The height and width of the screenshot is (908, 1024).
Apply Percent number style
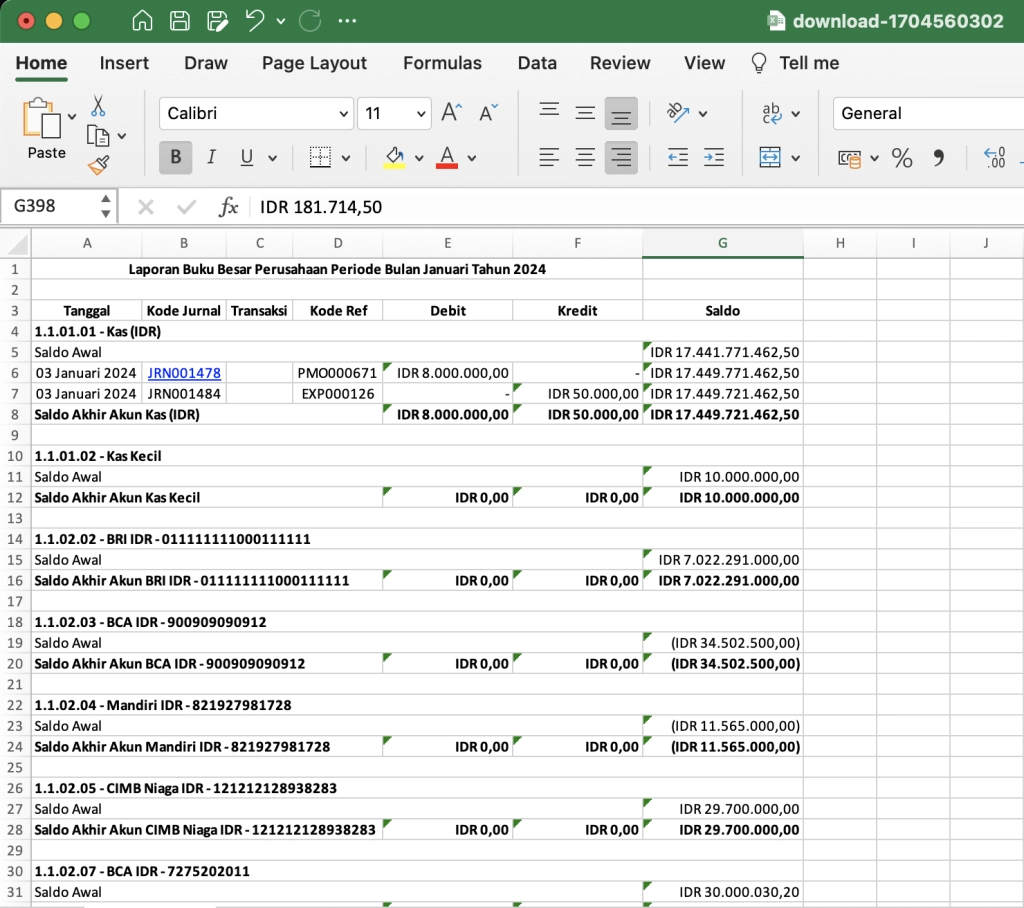[901, 157]
